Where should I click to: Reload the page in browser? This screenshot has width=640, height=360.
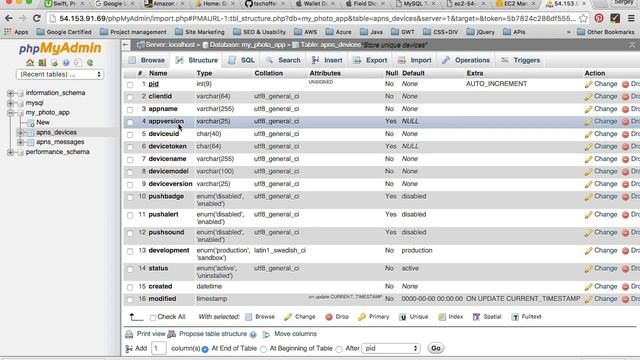click(36, 18)
